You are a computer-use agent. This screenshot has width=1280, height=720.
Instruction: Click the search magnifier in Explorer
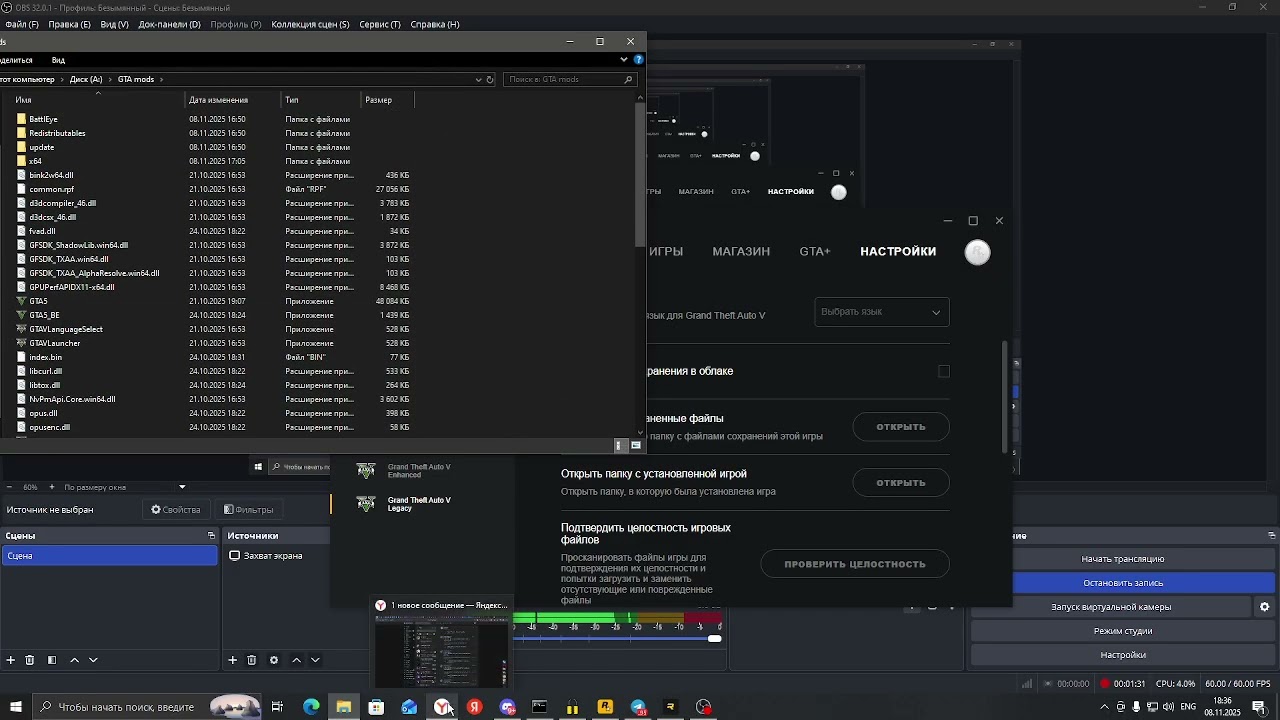[628, 79]
